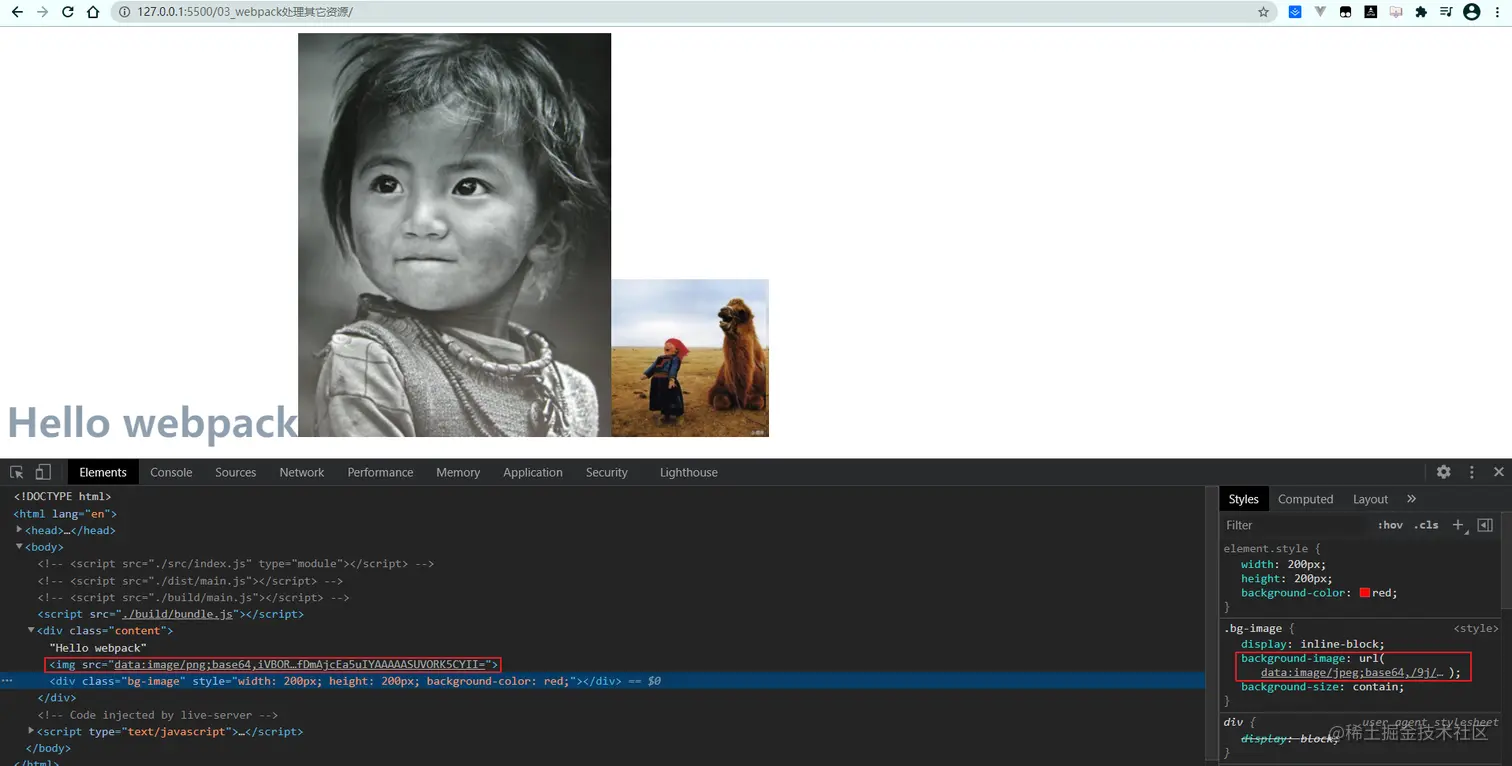1512x766 pixels.
Task: Switch to the Console tab
Action: [x=170, y=471]
